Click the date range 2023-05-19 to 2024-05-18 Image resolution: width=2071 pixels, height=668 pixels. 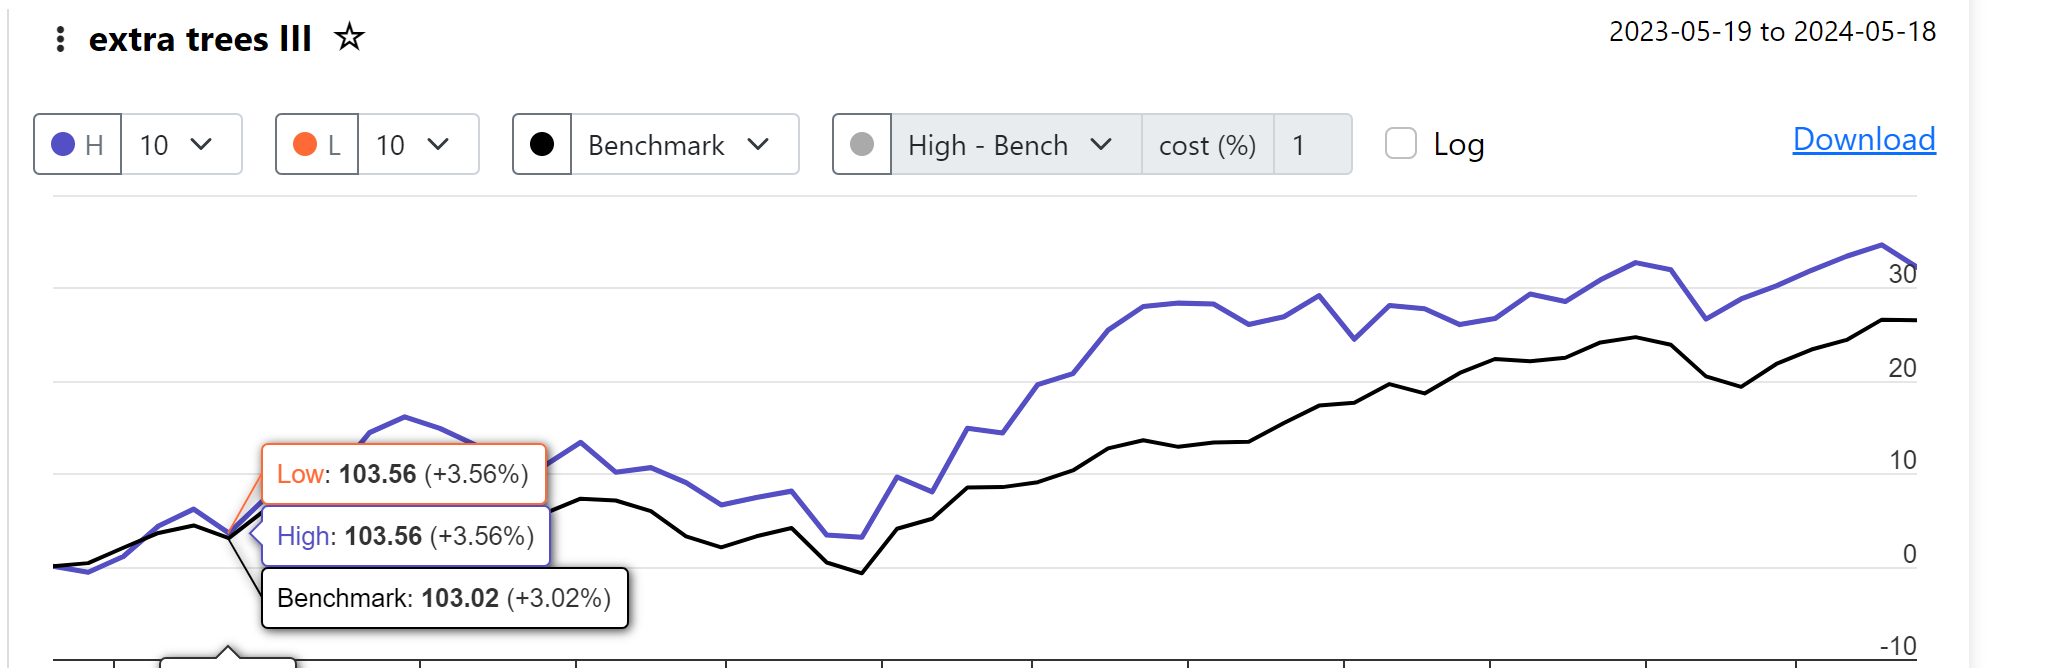click(1772, 32)
